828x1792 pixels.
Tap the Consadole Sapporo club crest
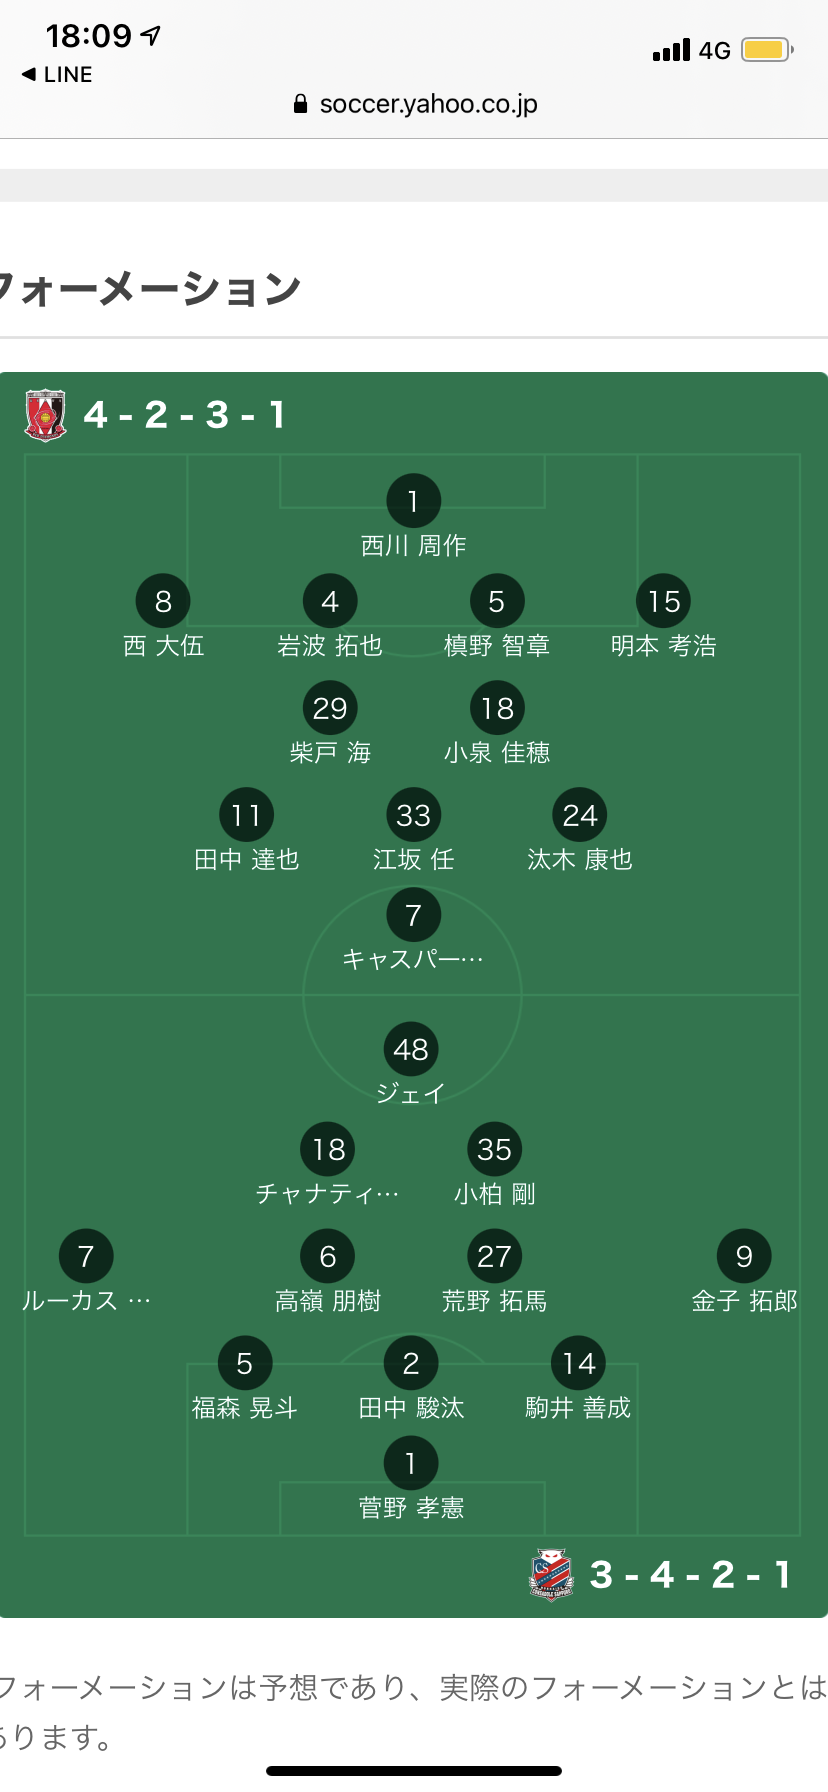[x=551, y=1575]
